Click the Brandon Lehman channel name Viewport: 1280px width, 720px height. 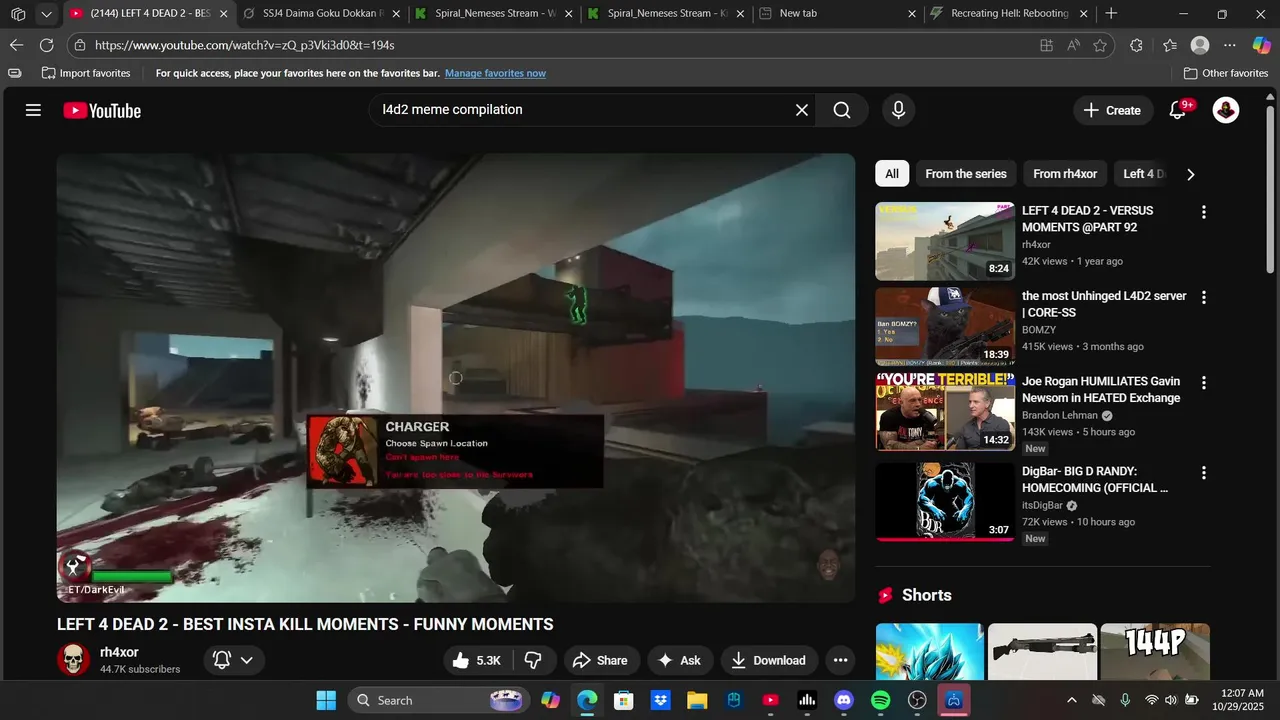(1060, 415)
